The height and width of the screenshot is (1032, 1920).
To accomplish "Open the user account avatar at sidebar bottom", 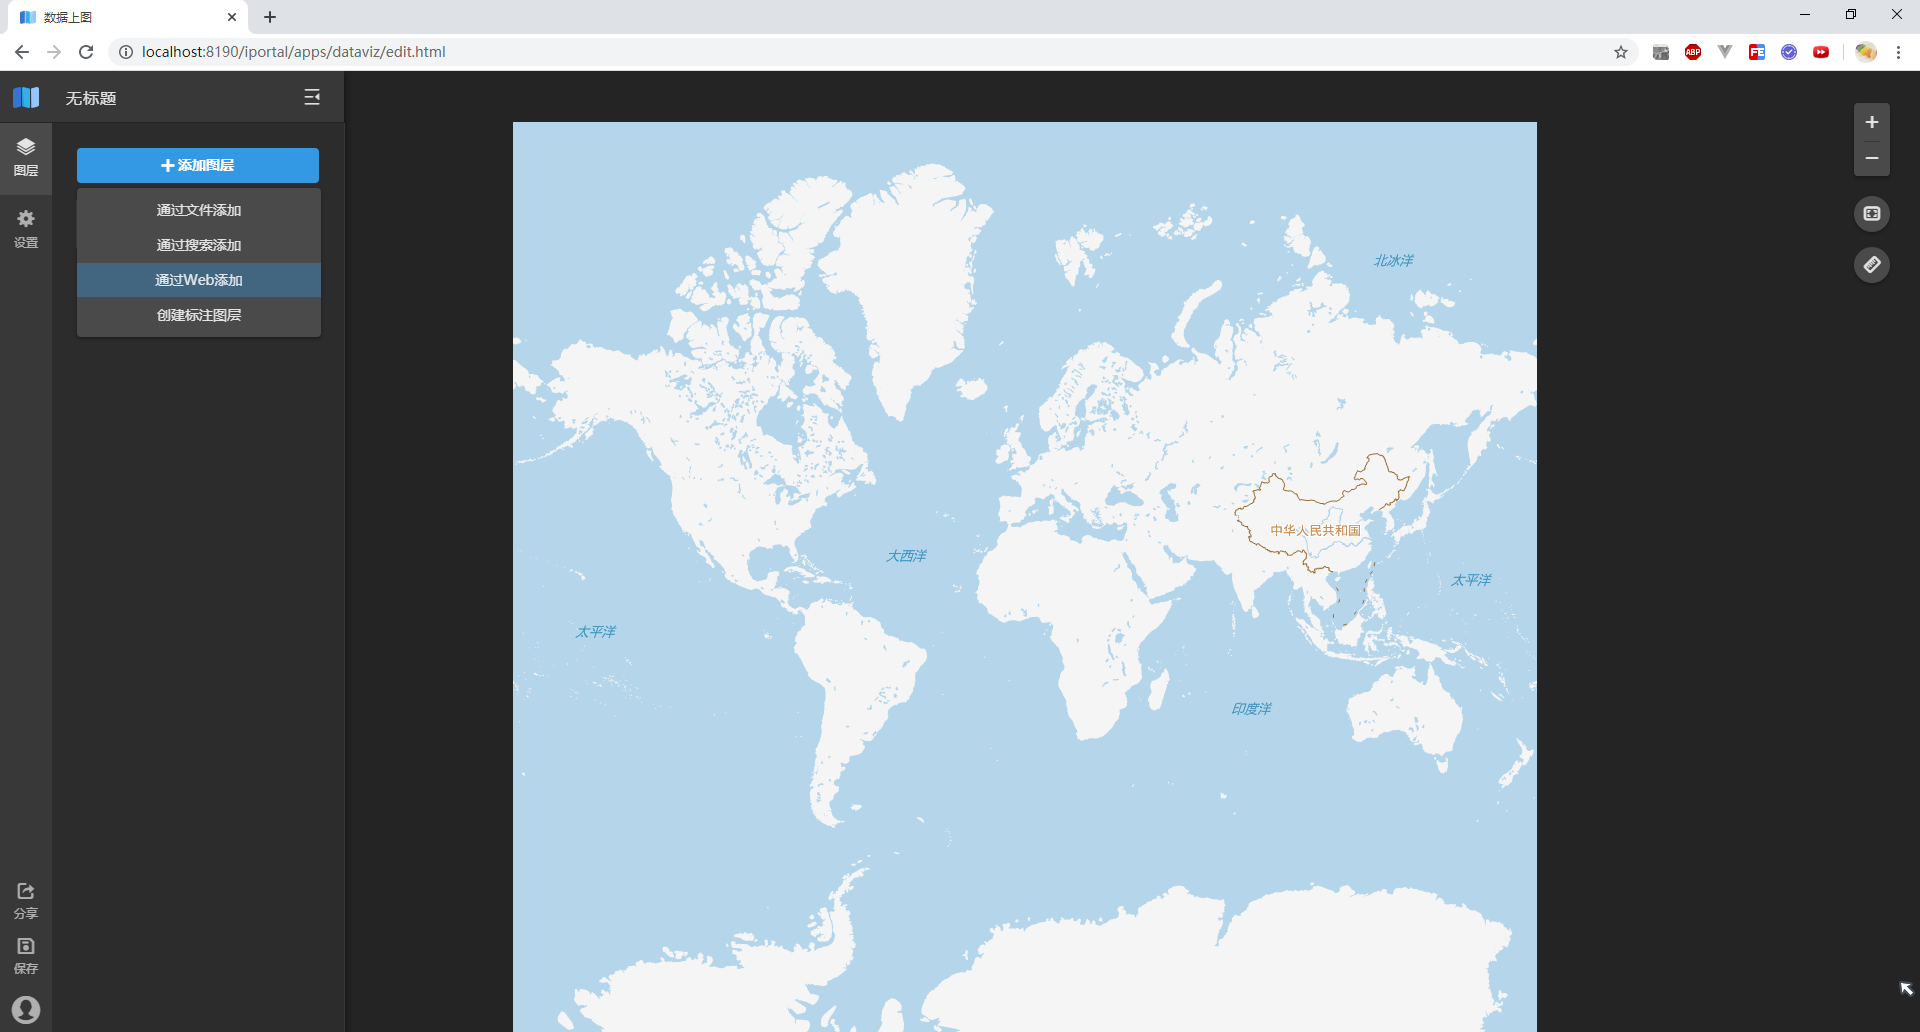I will [x=26, y=1009].
